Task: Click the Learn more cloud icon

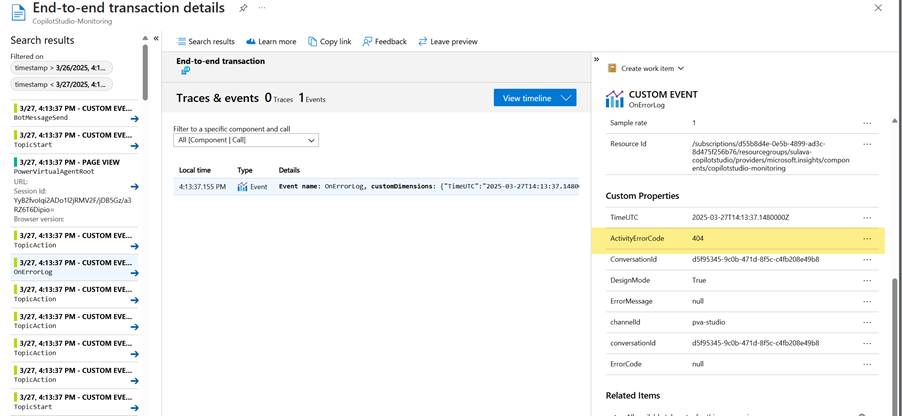Action: tap(270, 41)
